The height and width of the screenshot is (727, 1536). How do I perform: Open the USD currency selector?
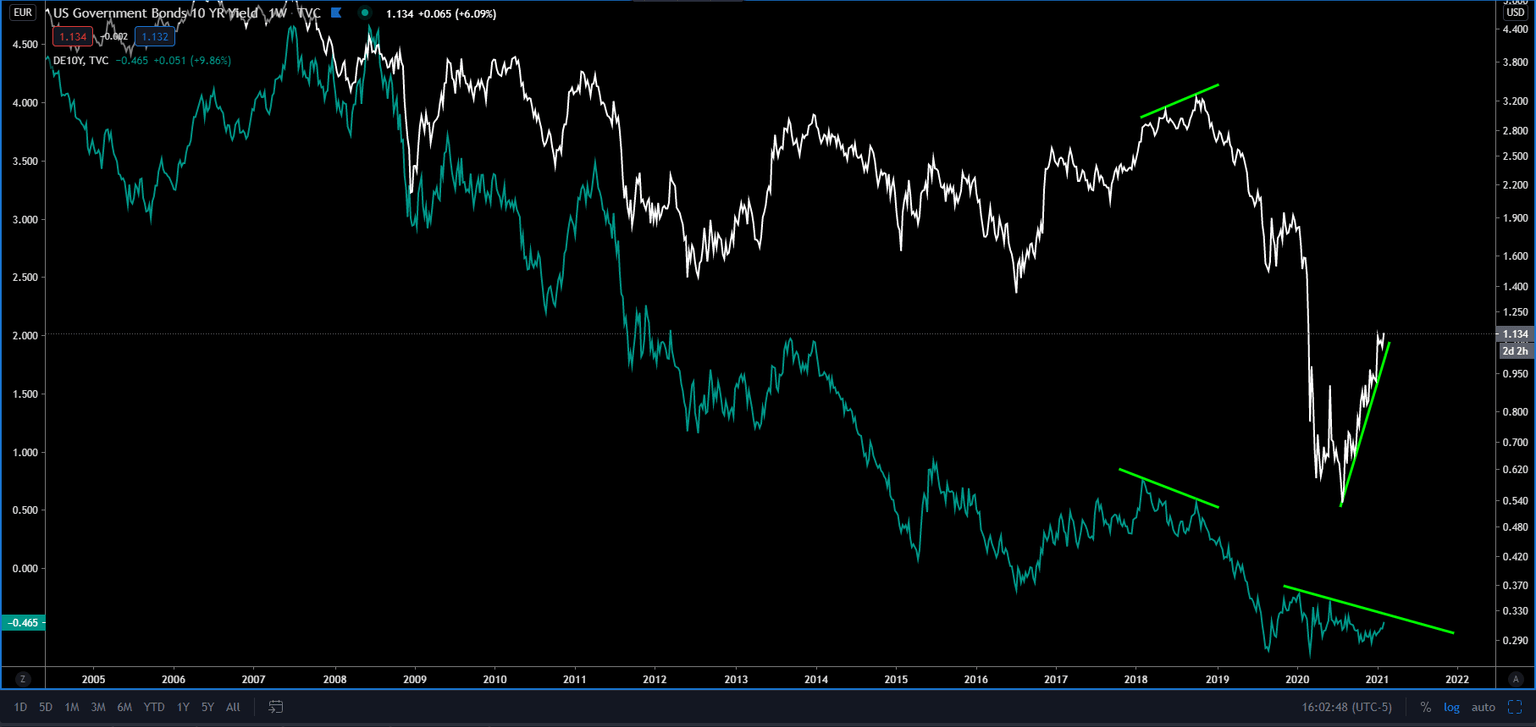click(1514, 13)
